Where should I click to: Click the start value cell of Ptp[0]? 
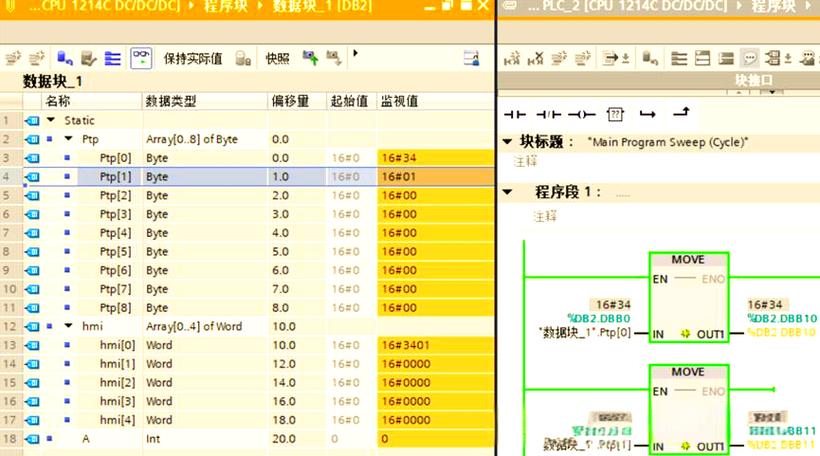click(350, 157)
